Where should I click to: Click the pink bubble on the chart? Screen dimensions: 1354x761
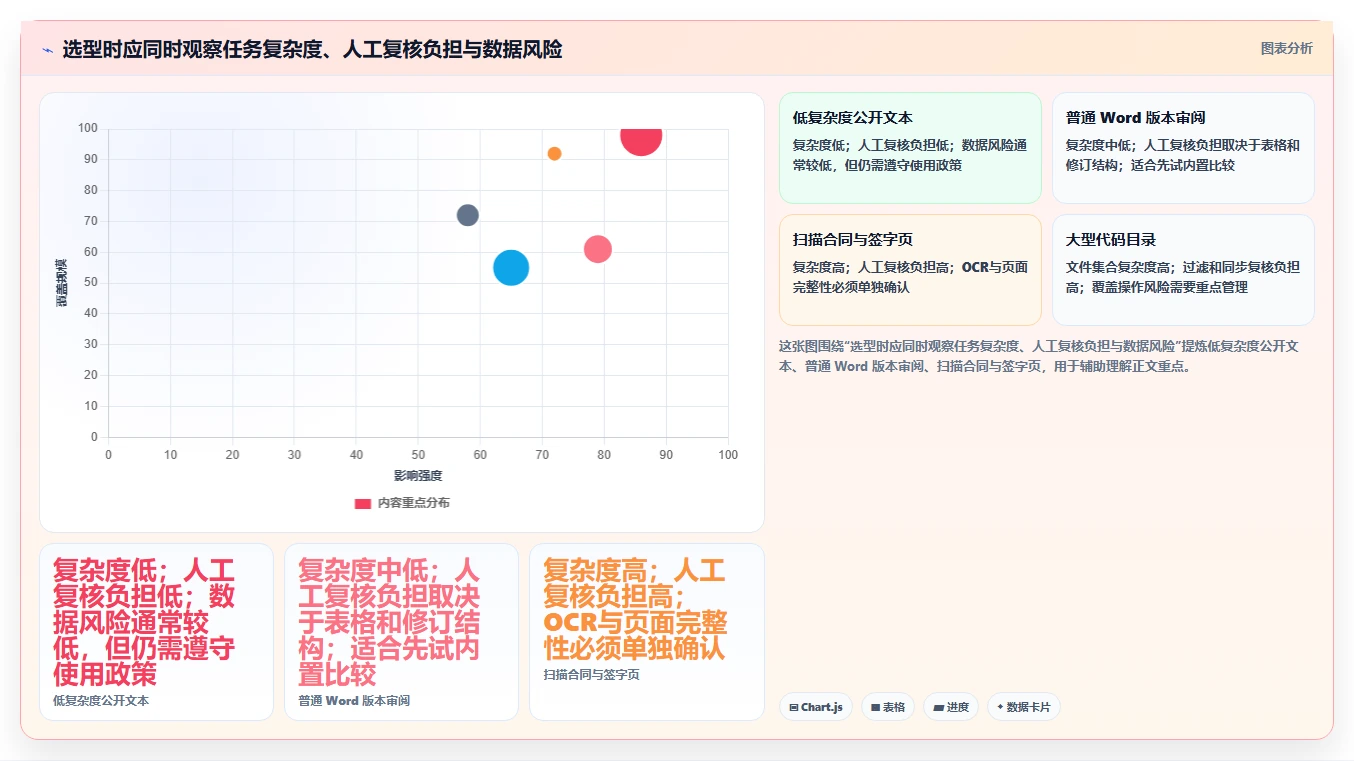point(597,249)
